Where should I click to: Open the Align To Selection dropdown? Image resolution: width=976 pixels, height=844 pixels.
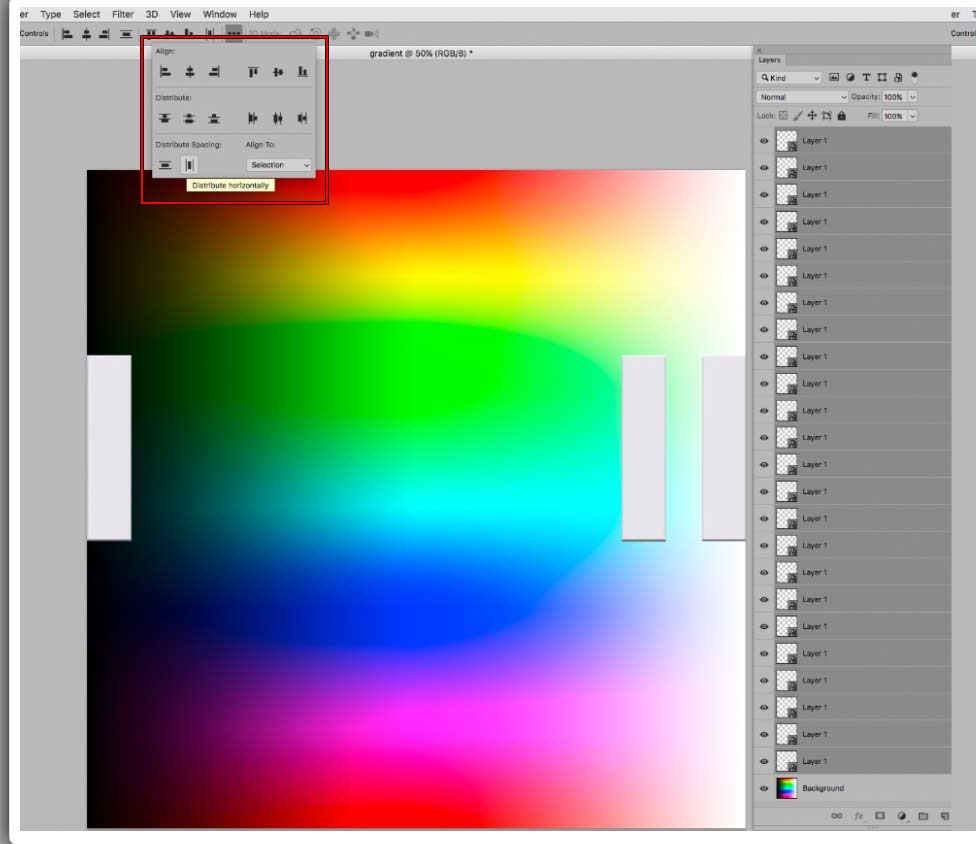278,164
